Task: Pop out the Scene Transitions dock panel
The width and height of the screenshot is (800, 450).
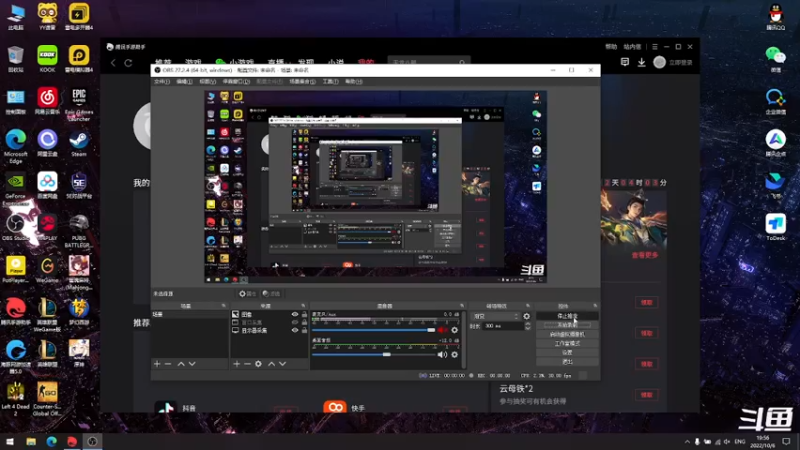Action: coord(528,306)
